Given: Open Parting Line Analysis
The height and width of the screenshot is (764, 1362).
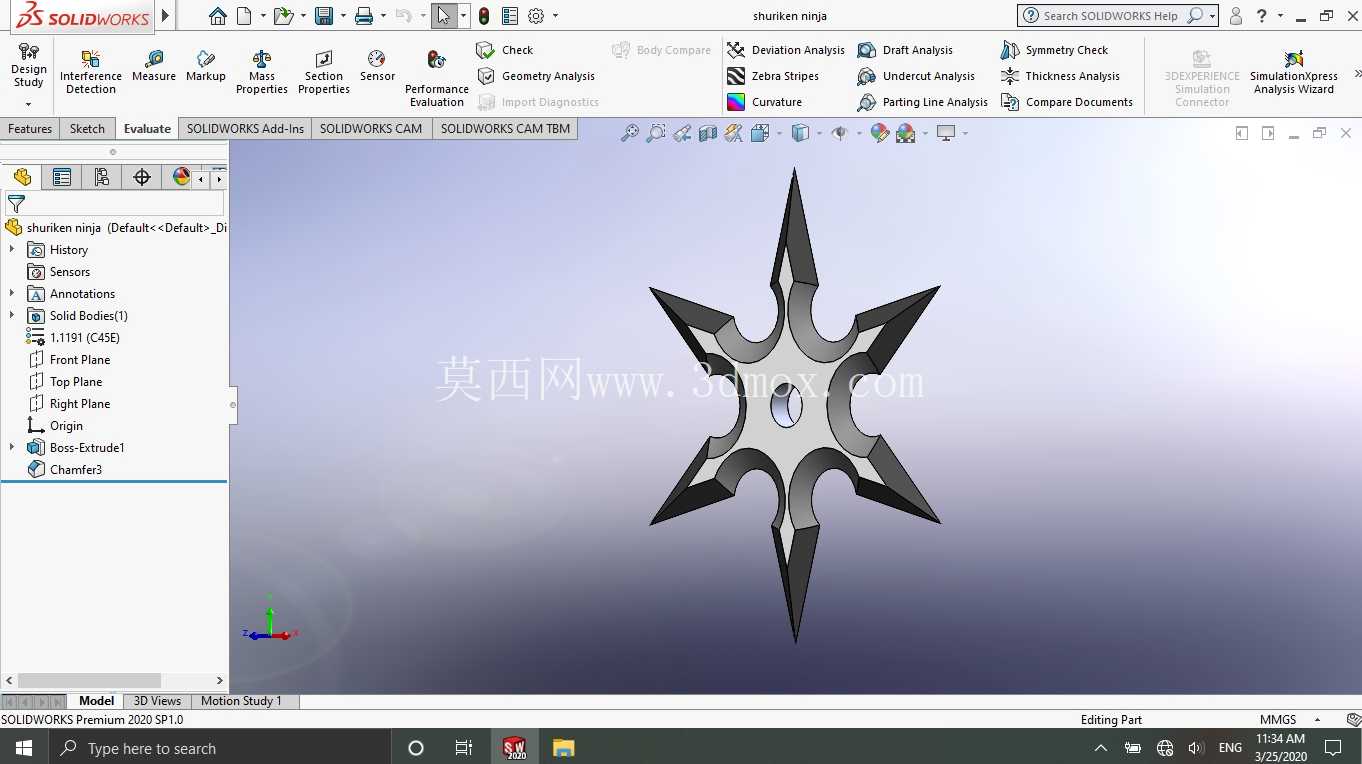Looking at the screenshot, I should click(x=923, y=102).
